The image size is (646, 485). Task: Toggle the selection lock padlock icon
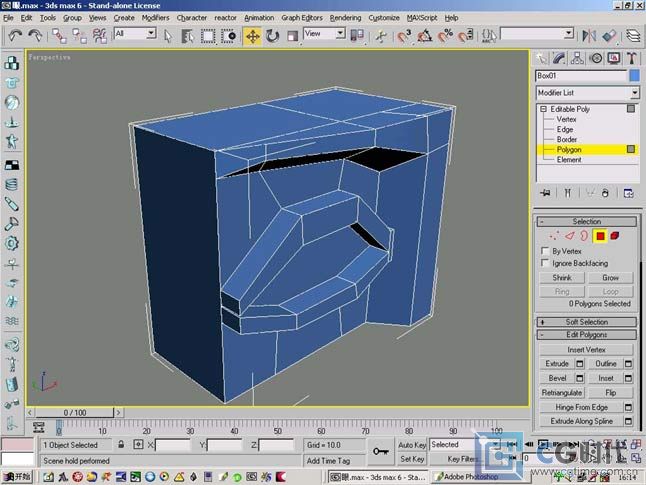[121, 444]
